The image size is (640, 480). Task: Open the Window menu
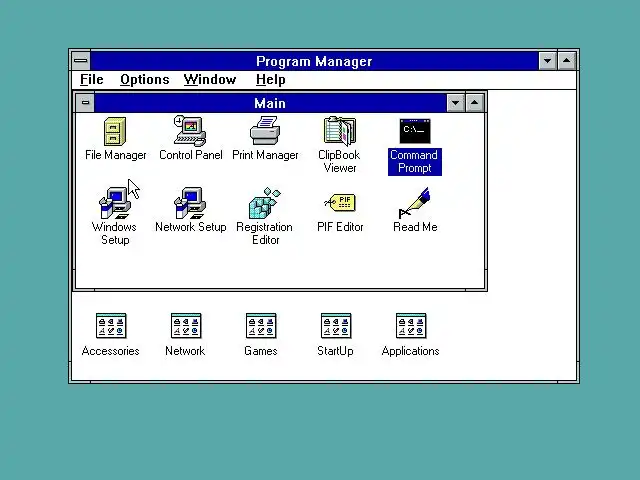(210, 80)
